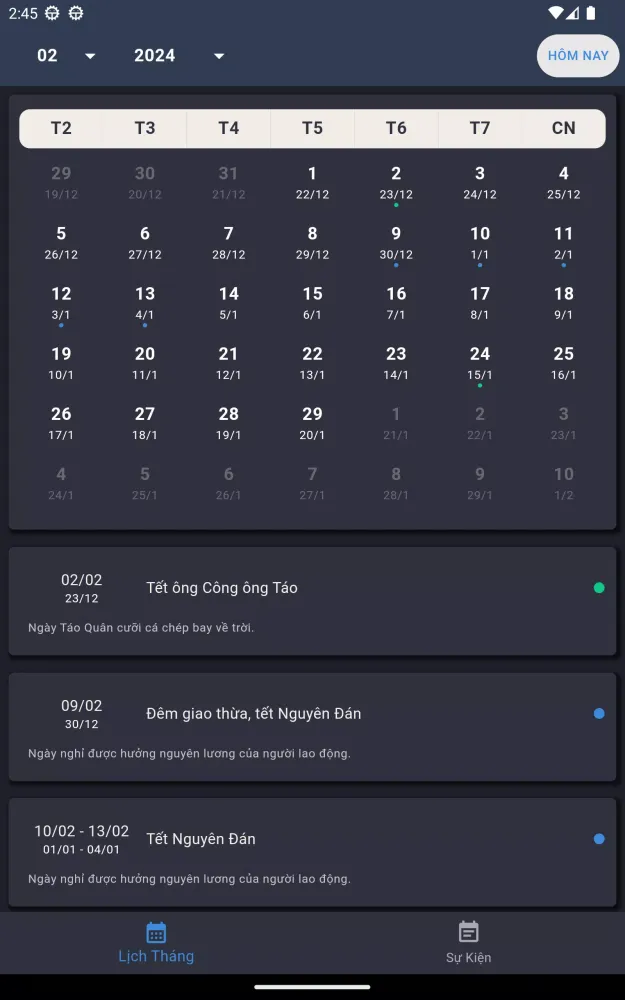Expand the month dropdown arrow next to 02
The image size is (625, 1000).
pyautogui.click(x=90, y=56)
